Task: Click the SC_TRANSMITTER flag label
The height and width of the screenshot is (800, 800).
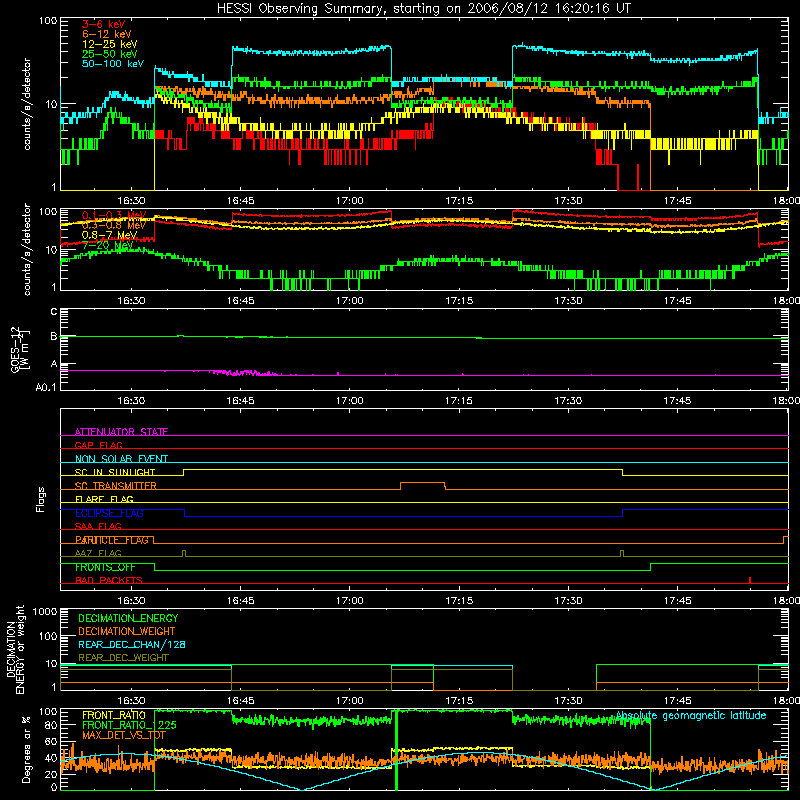Action: (116, 486)
